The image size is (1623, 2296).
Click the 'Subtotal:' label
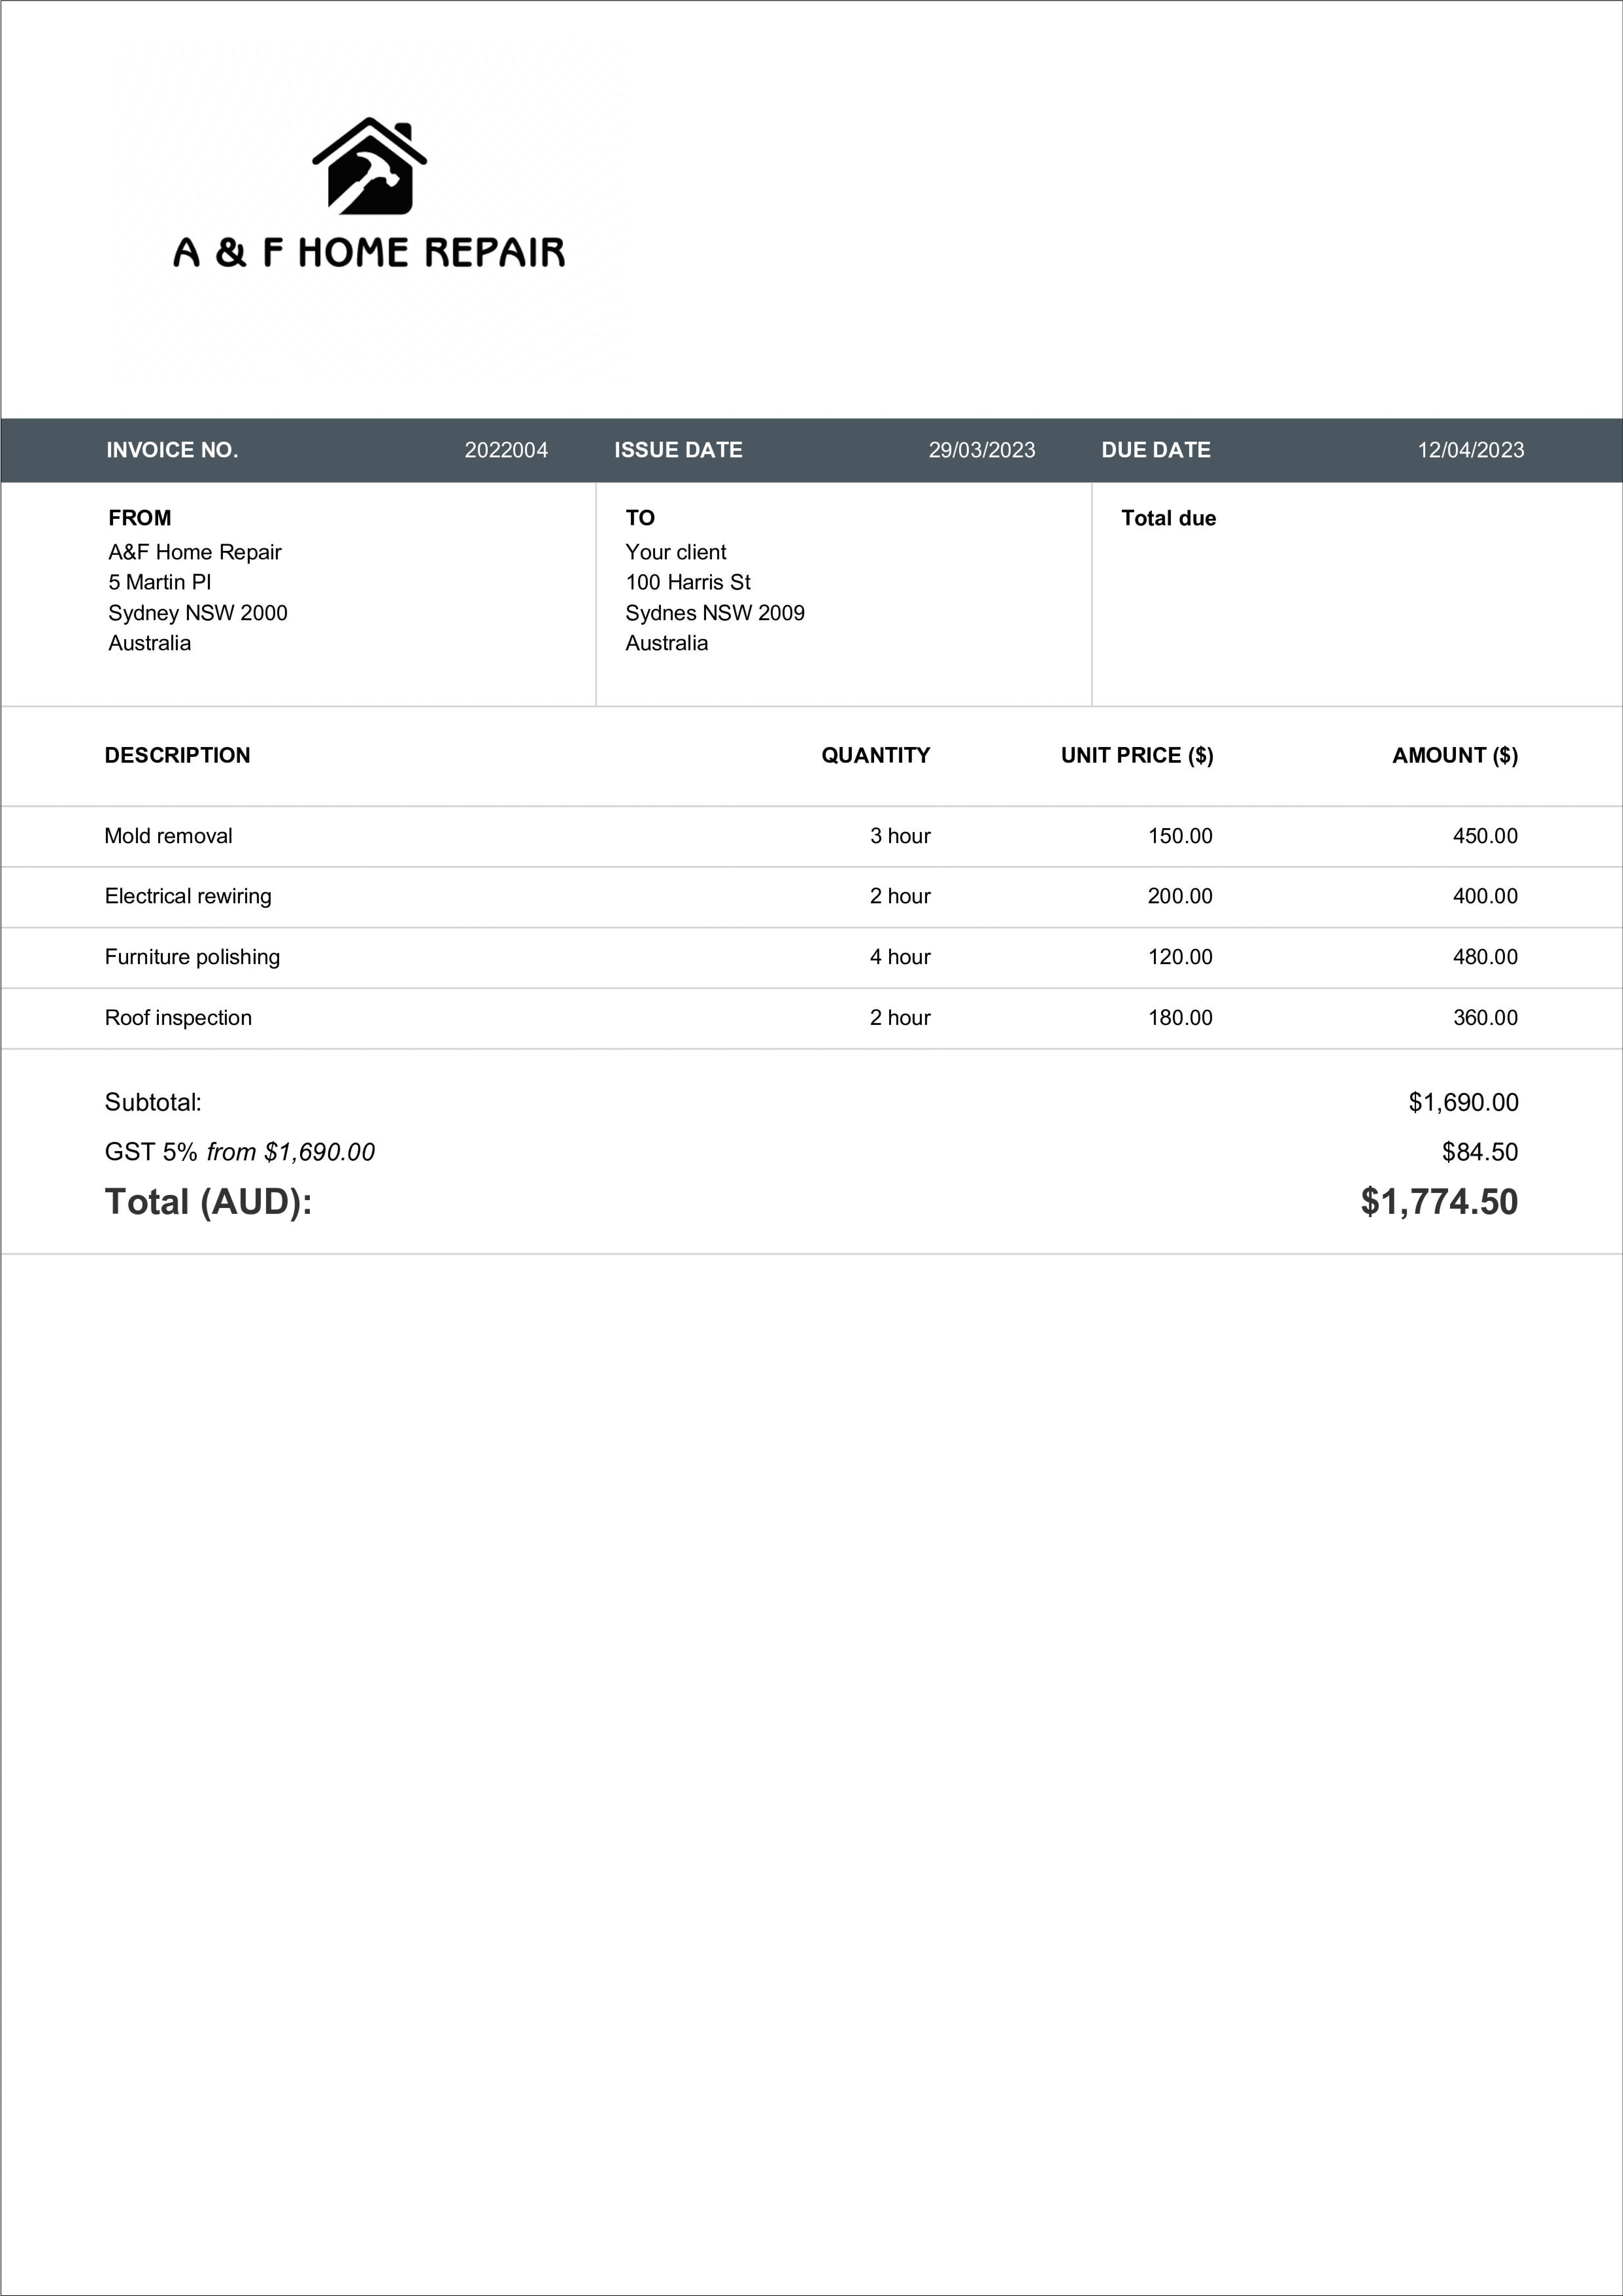153,1102
